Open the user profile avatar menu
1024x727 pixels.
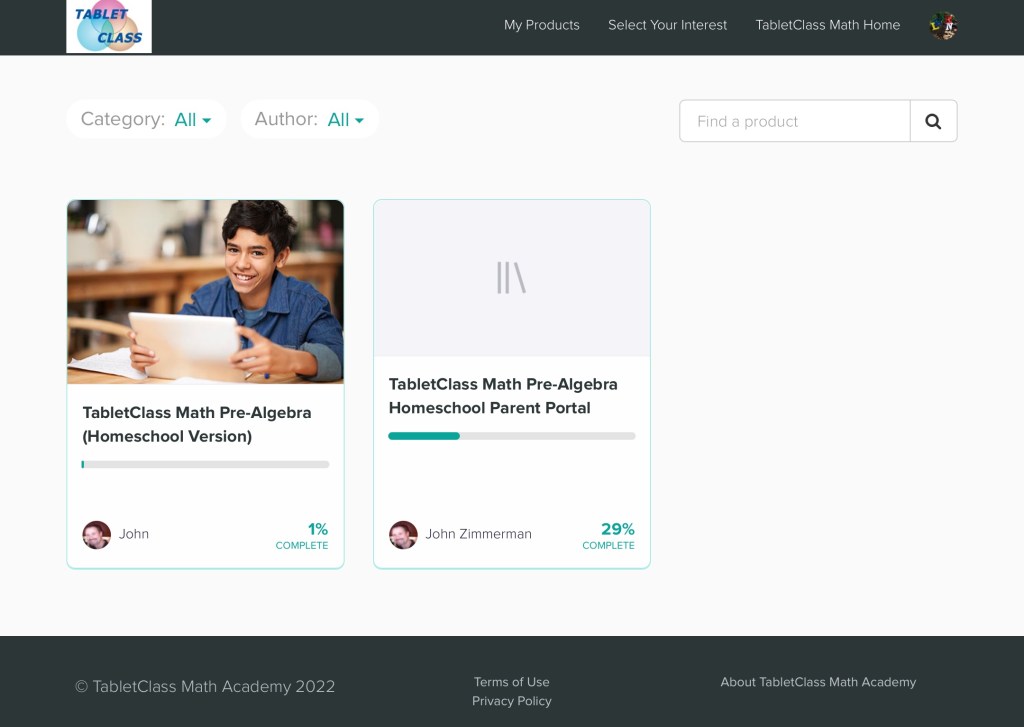pos(942,26)
